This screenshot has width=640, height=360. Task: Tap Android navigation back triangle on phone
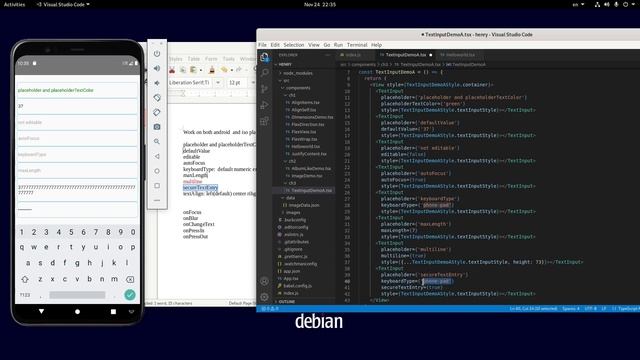(41, 311)
